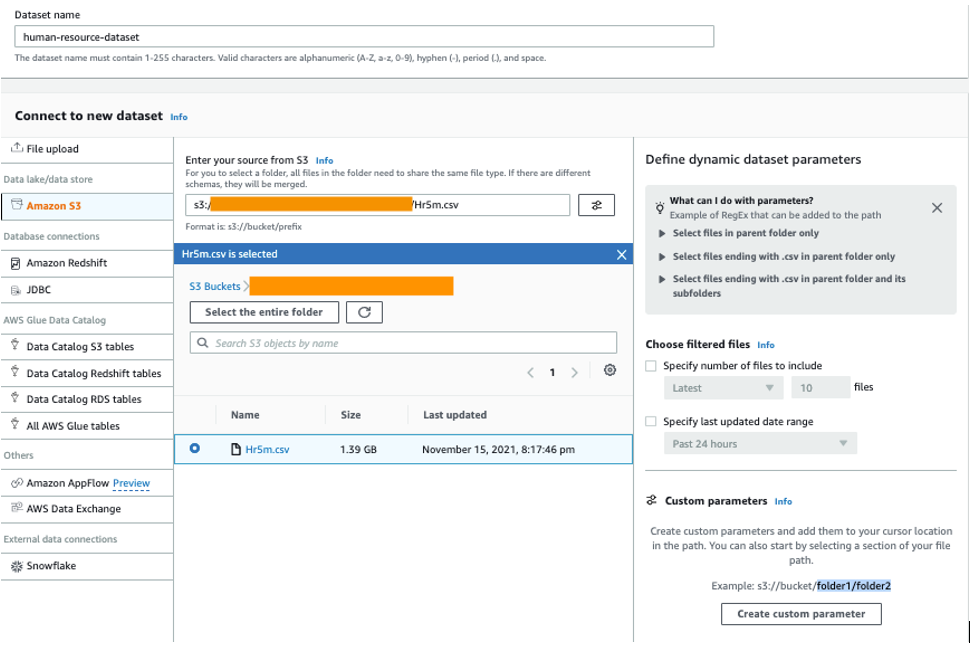
Task: Click the JDBC connection icon
Action: click(x=15, y=289)
